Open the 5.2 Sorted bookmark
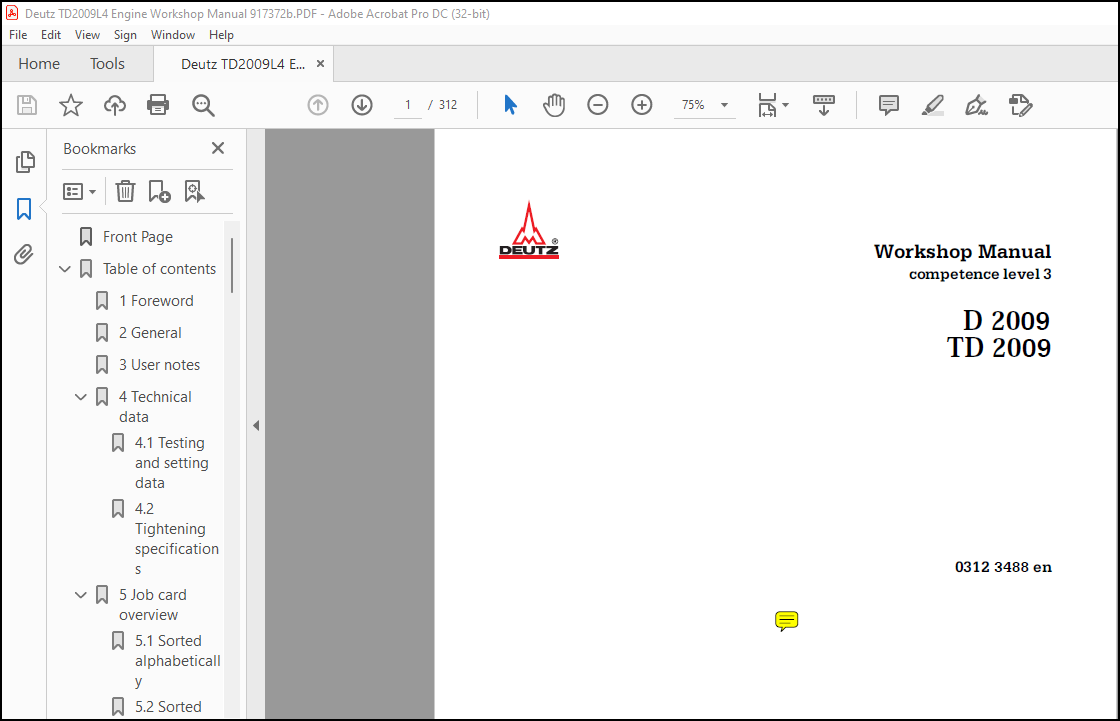The image size is (1120, 721). click(x=168, y=707)
